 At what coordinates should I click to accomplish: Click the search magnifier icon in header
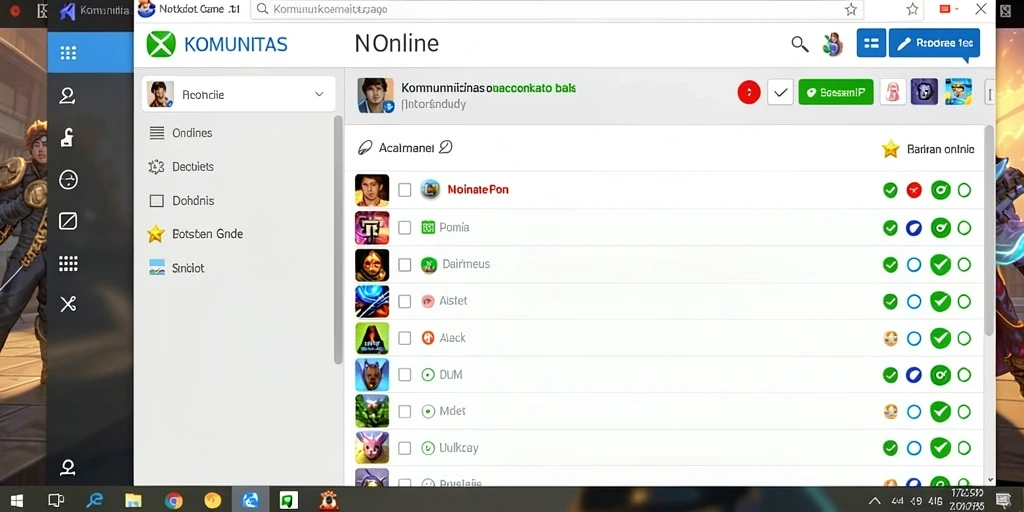[799, 44]
